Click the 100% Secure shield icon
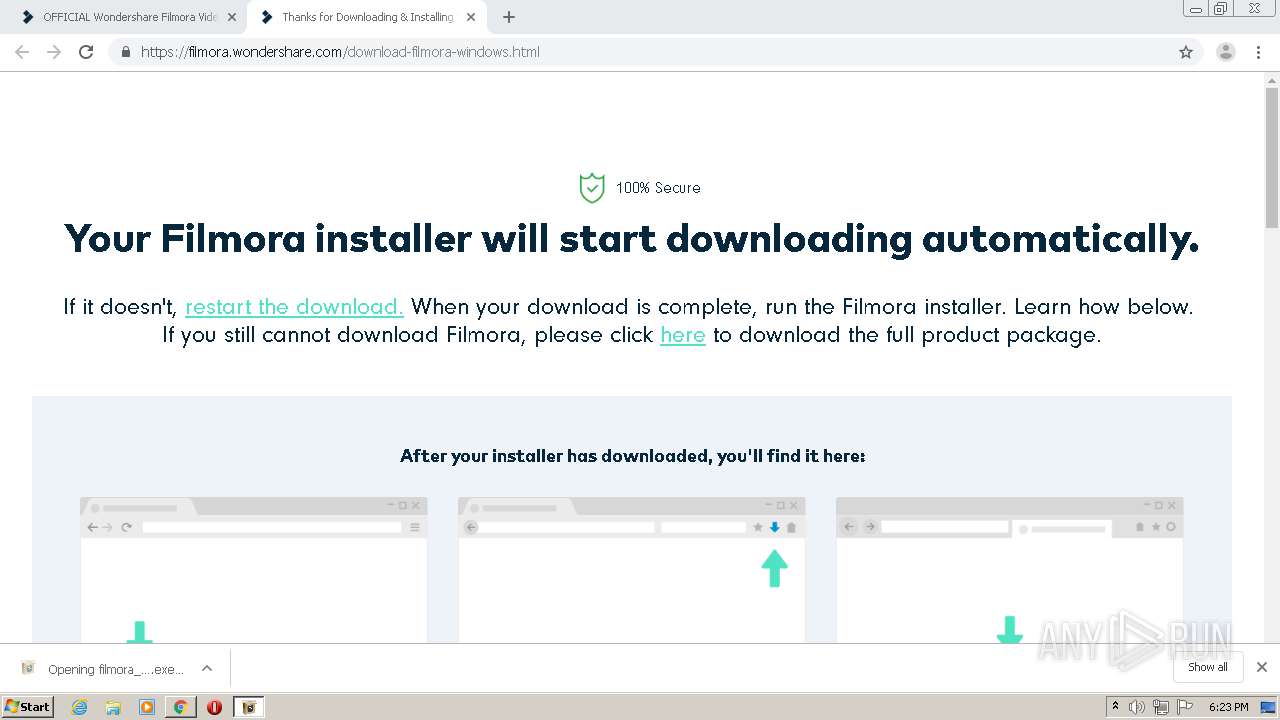This screenshot has width=1280, height=720. click(592, 187)
